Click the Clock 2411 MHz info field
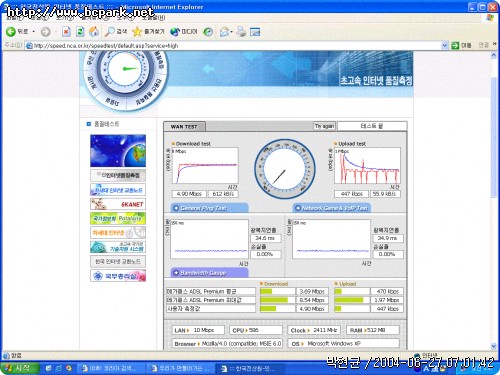The image size is (500, 375). [x=314, y=330]
